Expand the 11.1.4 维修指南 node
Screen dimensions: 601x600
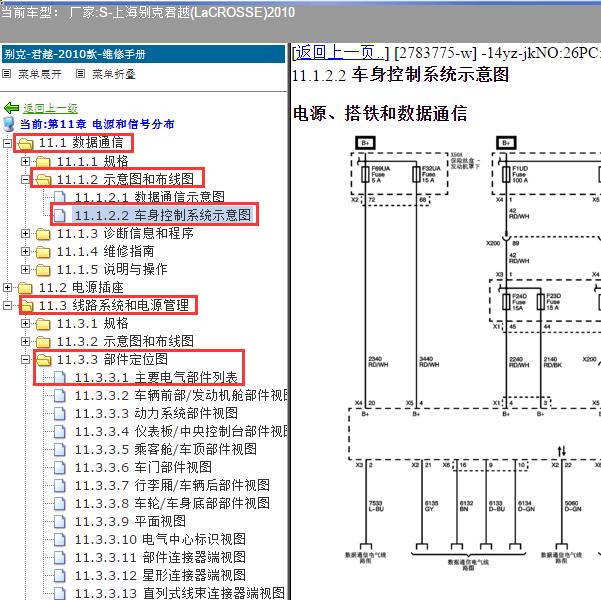coord(25,252)
